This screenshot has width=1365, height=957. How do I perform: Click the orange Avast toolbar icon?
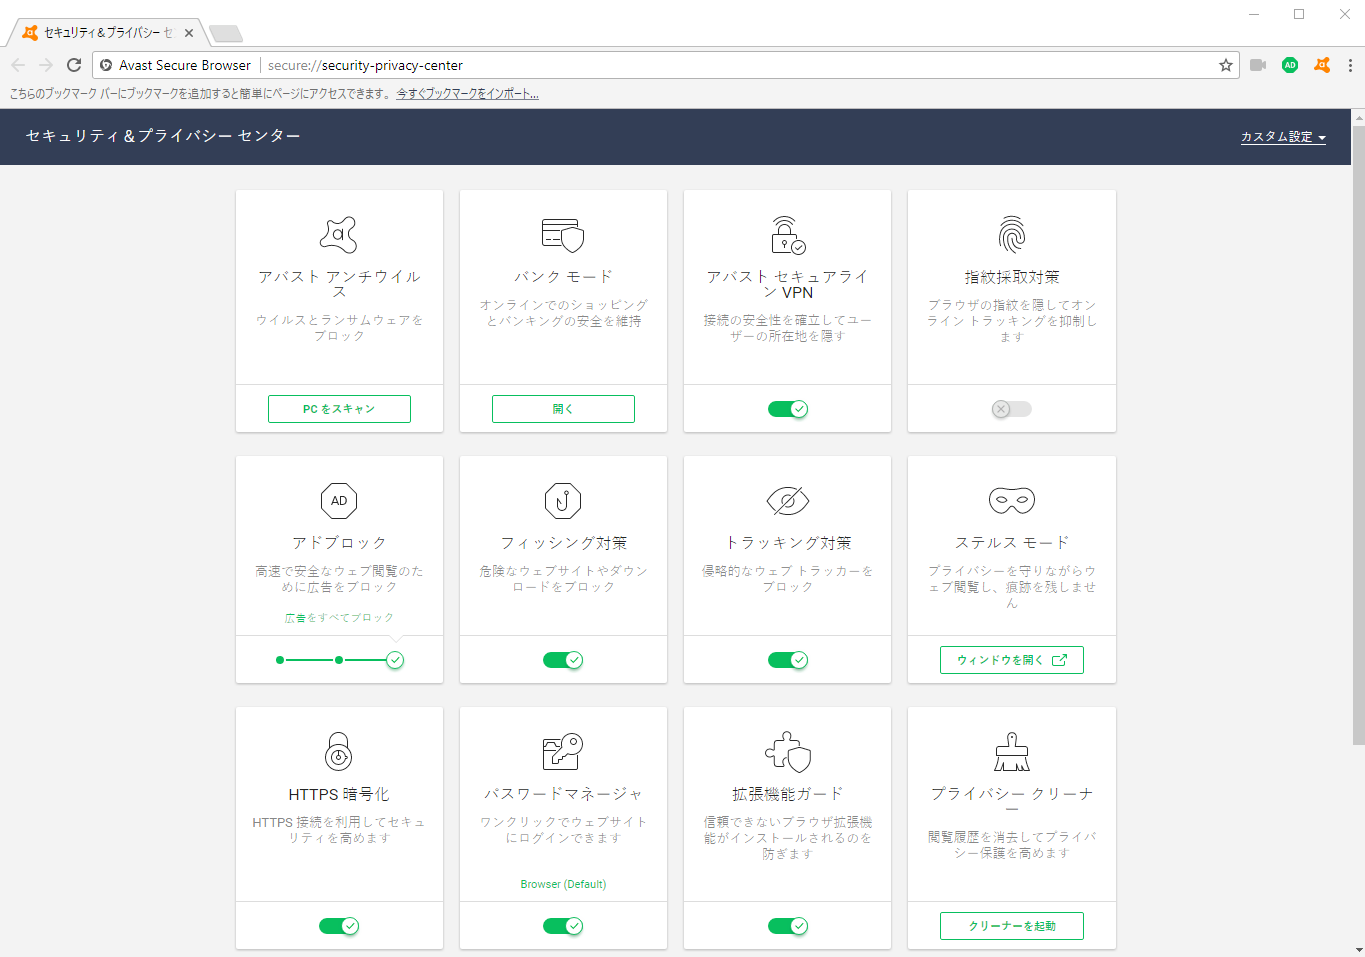[1322, 65]
